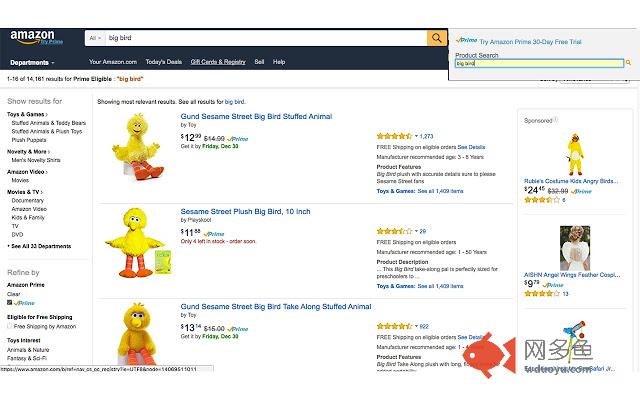Uncheck the Prime filter checkbox
The width and height of the screenshot is (640, 400).
click(10, 302)
